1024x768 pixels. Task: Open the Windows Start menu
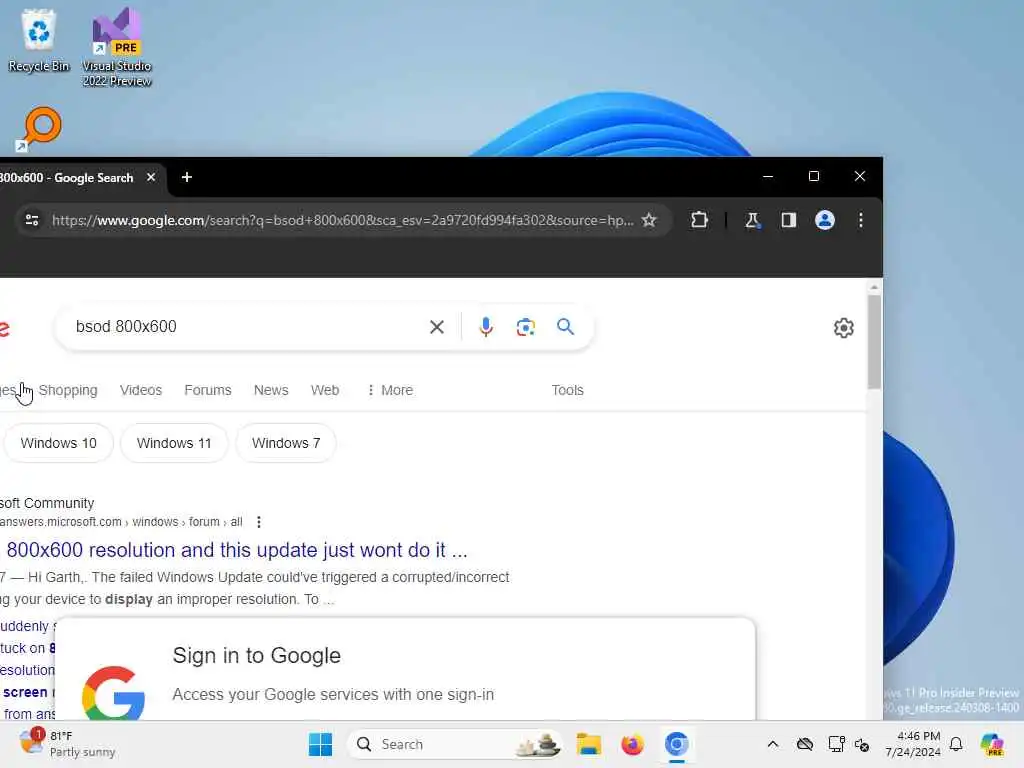click(320, 744)
